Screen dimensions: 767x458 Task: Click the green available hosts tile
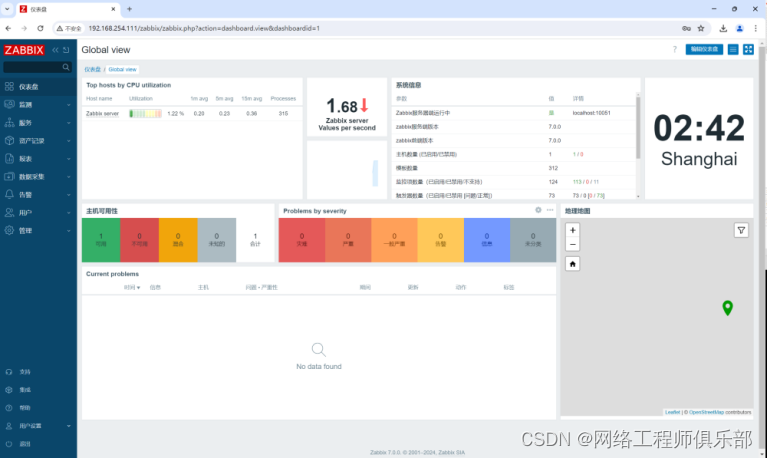click(x=101, y=240)
